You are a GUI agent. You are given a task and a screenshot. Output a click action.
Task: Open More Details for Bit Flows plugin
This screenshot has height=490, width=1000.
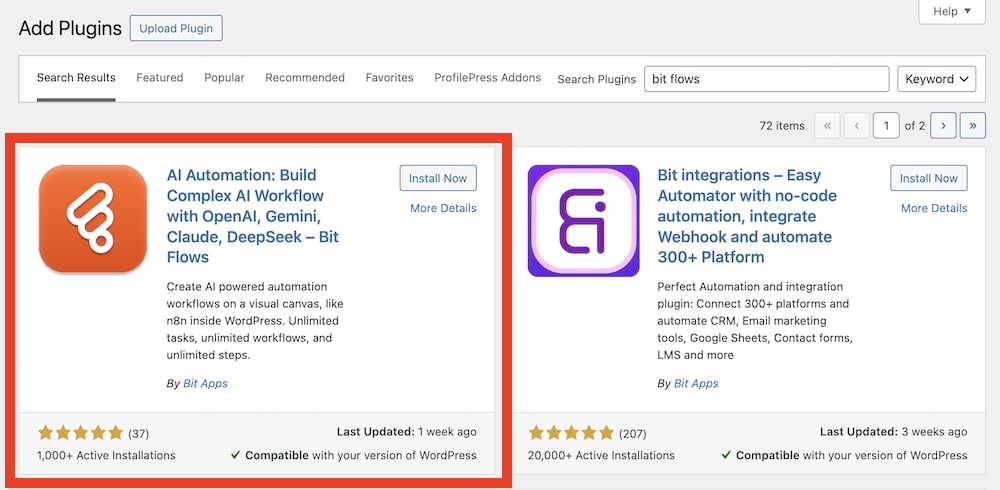click(x=443, y=208)
